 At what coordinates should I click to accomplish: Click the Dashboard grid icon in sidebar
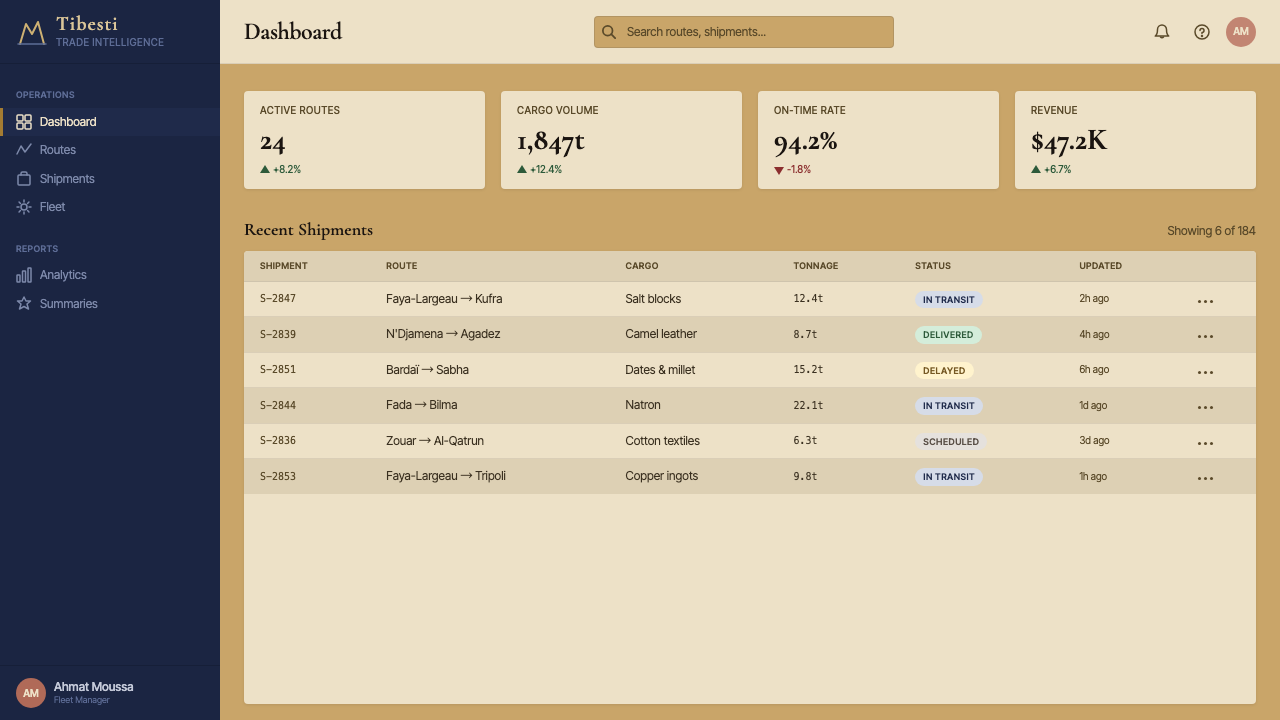(24, 122)
